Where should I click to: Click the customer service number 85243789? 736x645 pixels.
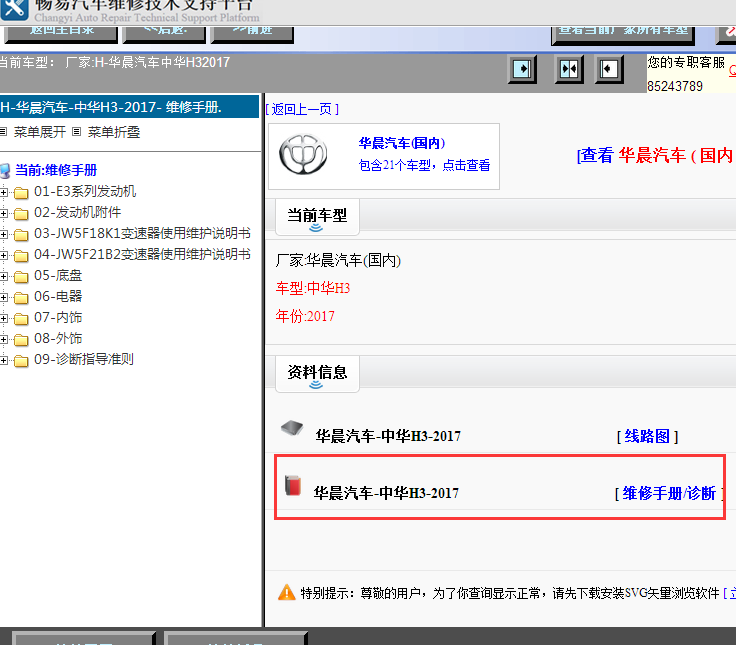click(675, 86)
